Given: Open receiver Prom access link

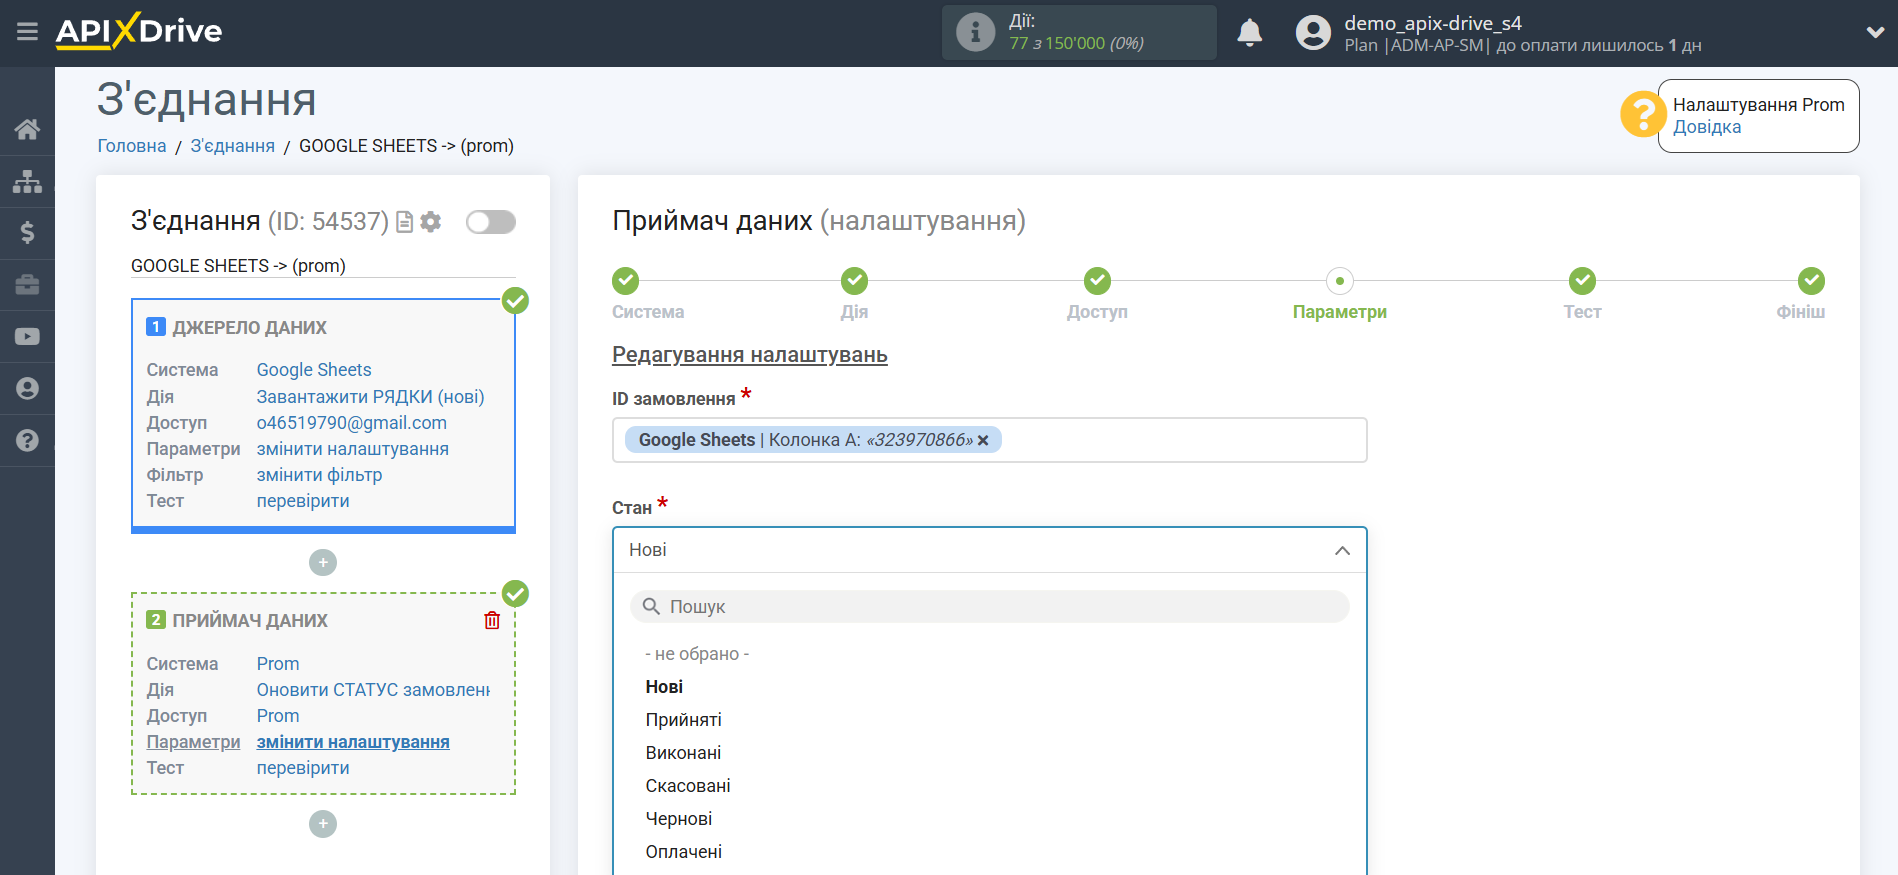Looking at the screenshot, I should [278, 716].
